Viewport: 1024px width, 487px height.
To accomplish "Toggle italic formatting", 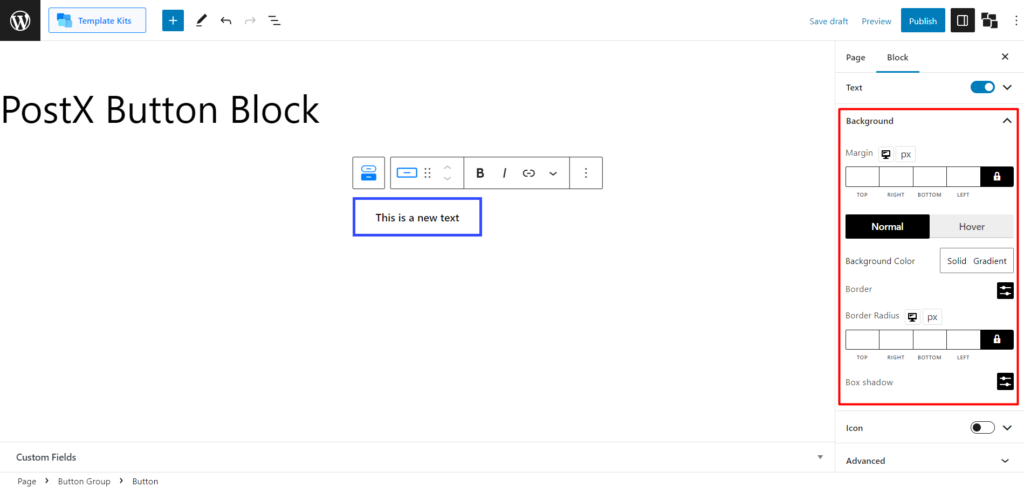I will point(504,173).
